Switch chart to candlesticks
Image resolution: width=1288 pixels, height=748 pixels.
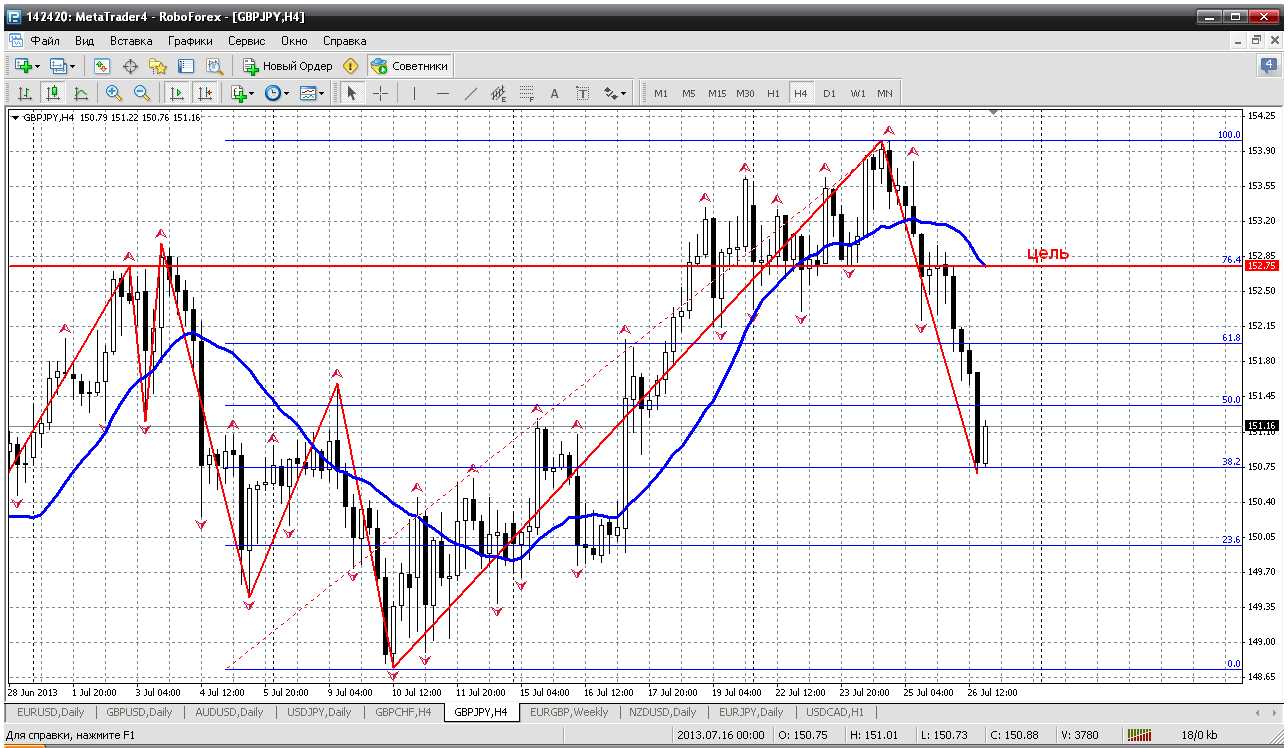53,93
